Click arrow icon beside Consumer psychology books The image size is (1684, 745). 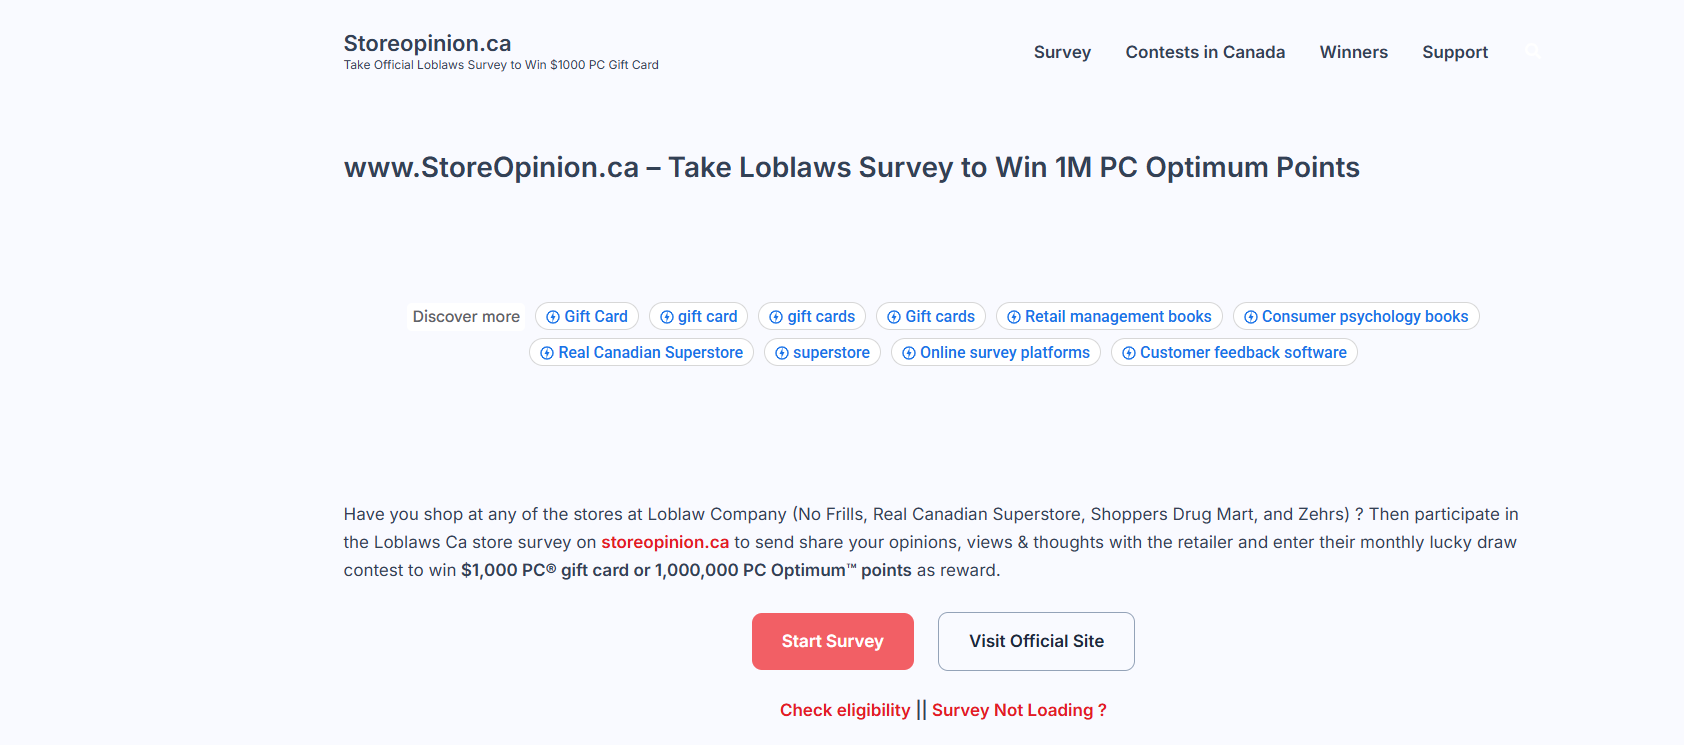click(1251, 317)
